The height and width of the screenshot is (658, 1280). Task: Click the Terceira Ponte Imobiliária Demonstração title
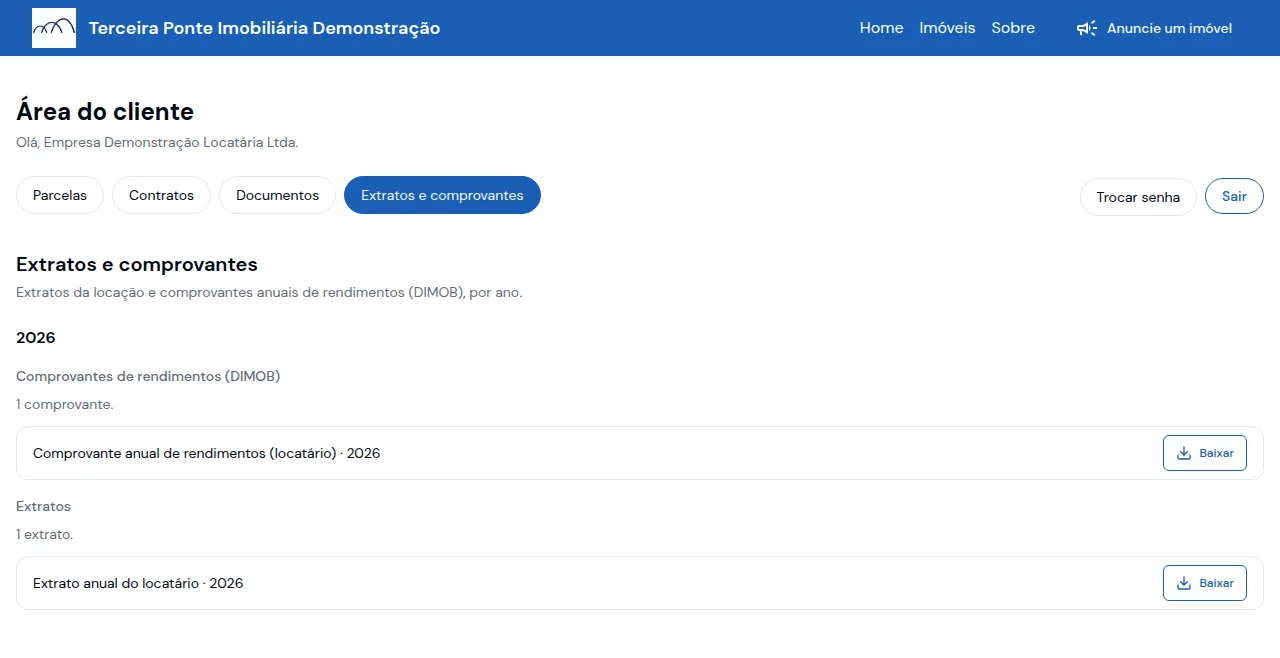[x=264, y=28]
